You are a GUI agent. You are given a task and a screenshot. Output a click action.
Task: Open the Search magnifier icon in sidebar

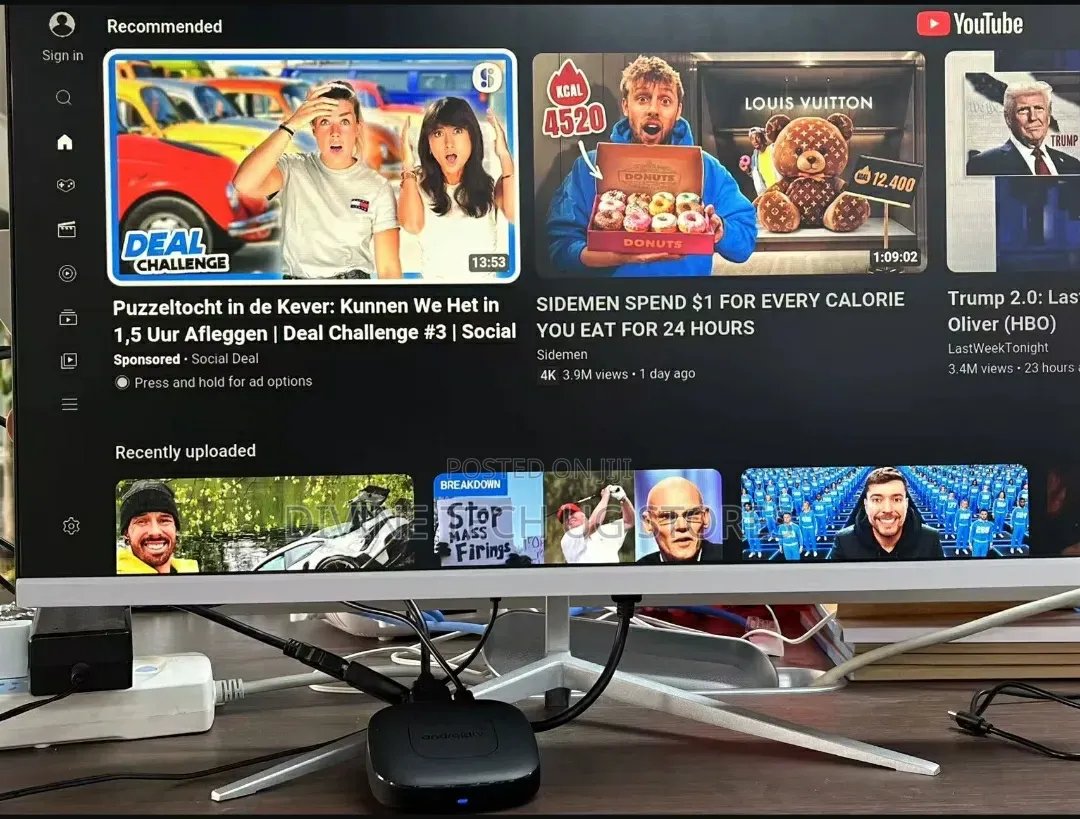(x=63, y=97)
